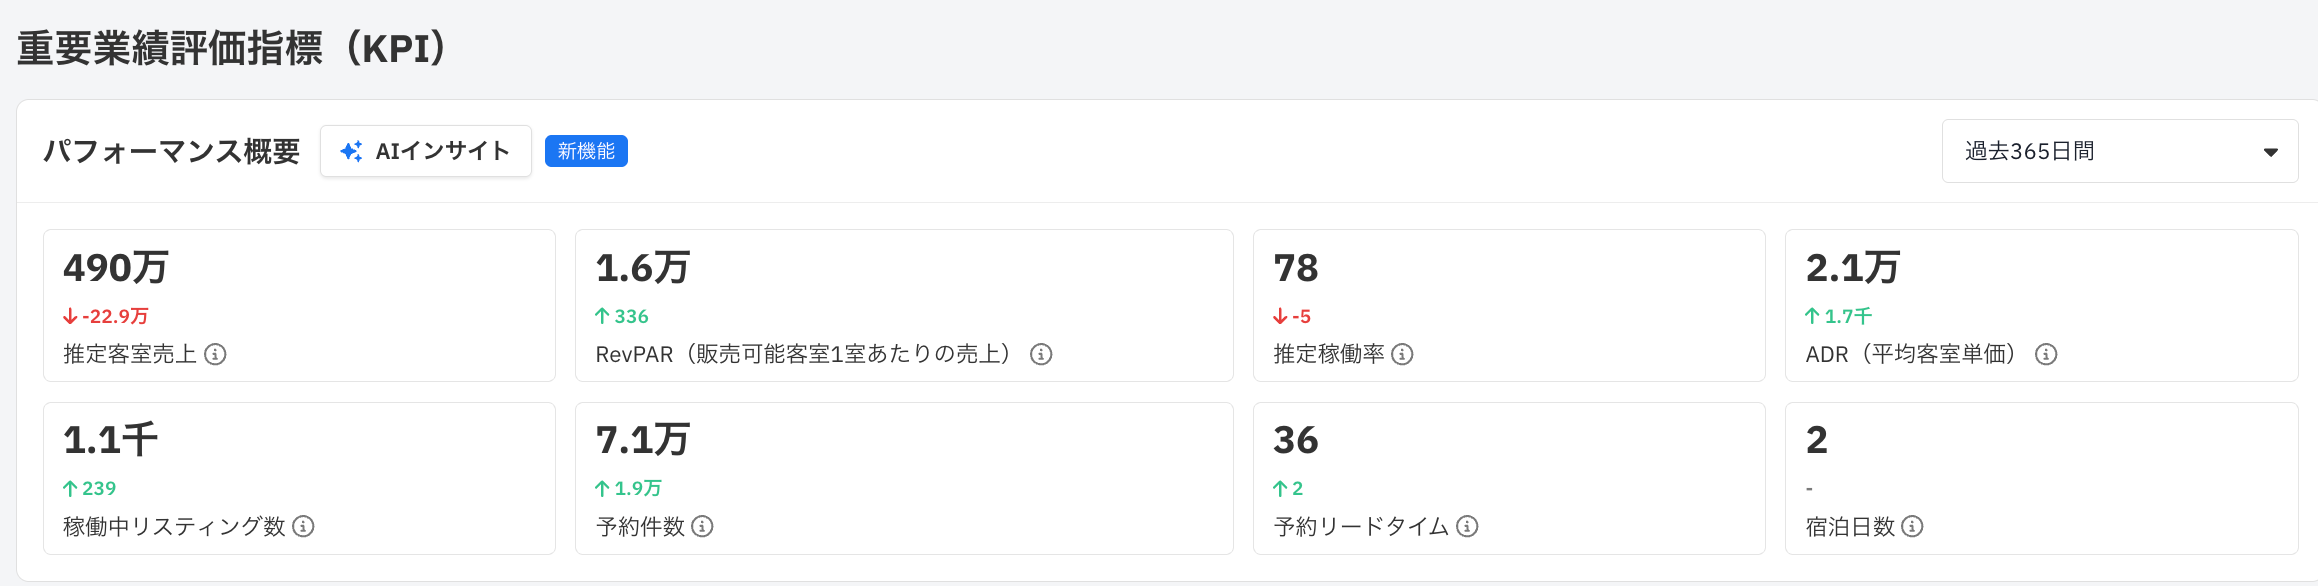The width and height of the screenshot is (2318, 586).
Task: Select the 2.1万 ADR card
Action: pos(2042,305)
